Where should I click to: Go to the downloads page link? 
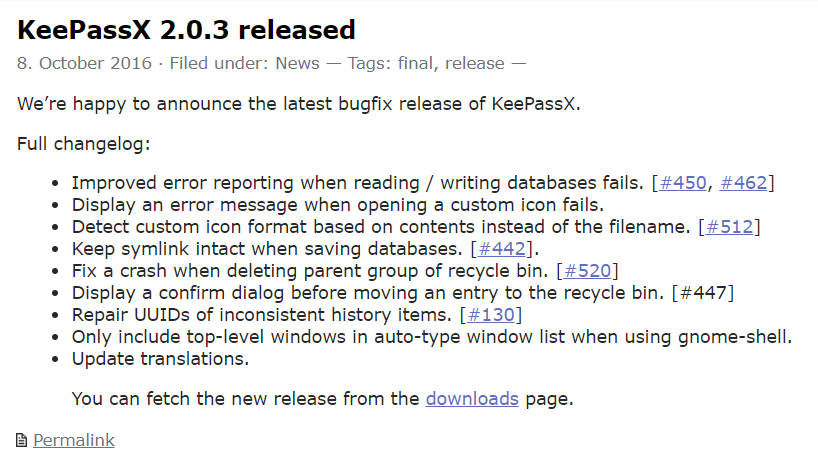pyautogui.click(x=472, y=399)
